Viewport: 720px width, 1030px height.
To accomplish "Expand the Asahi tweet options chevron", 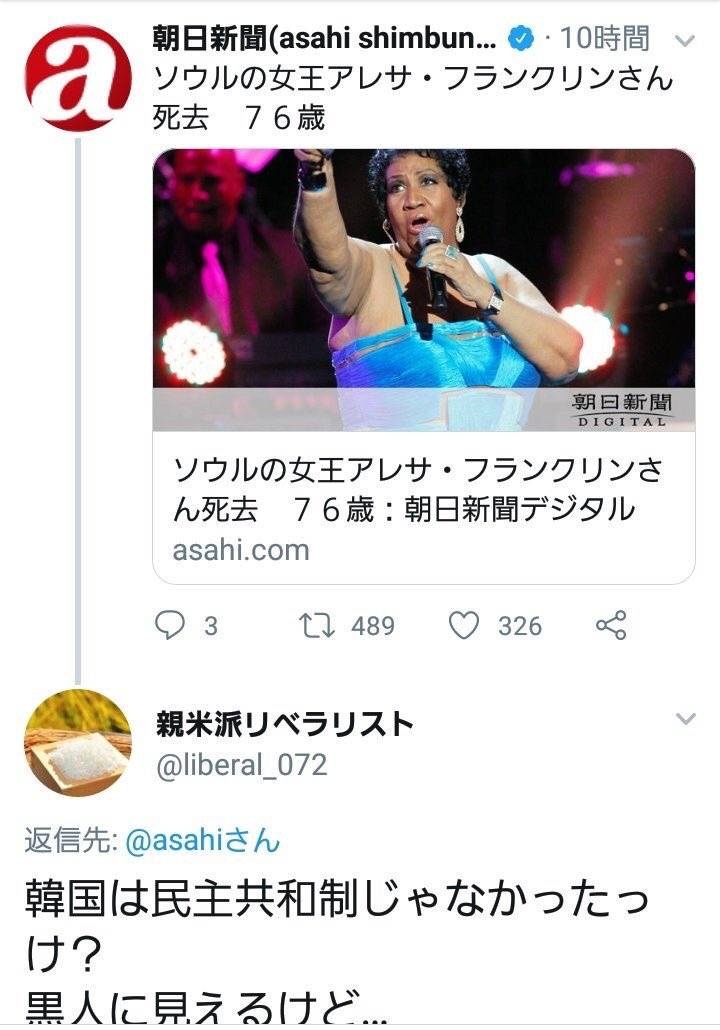I will pyautogui.click(x=685, y=41).
